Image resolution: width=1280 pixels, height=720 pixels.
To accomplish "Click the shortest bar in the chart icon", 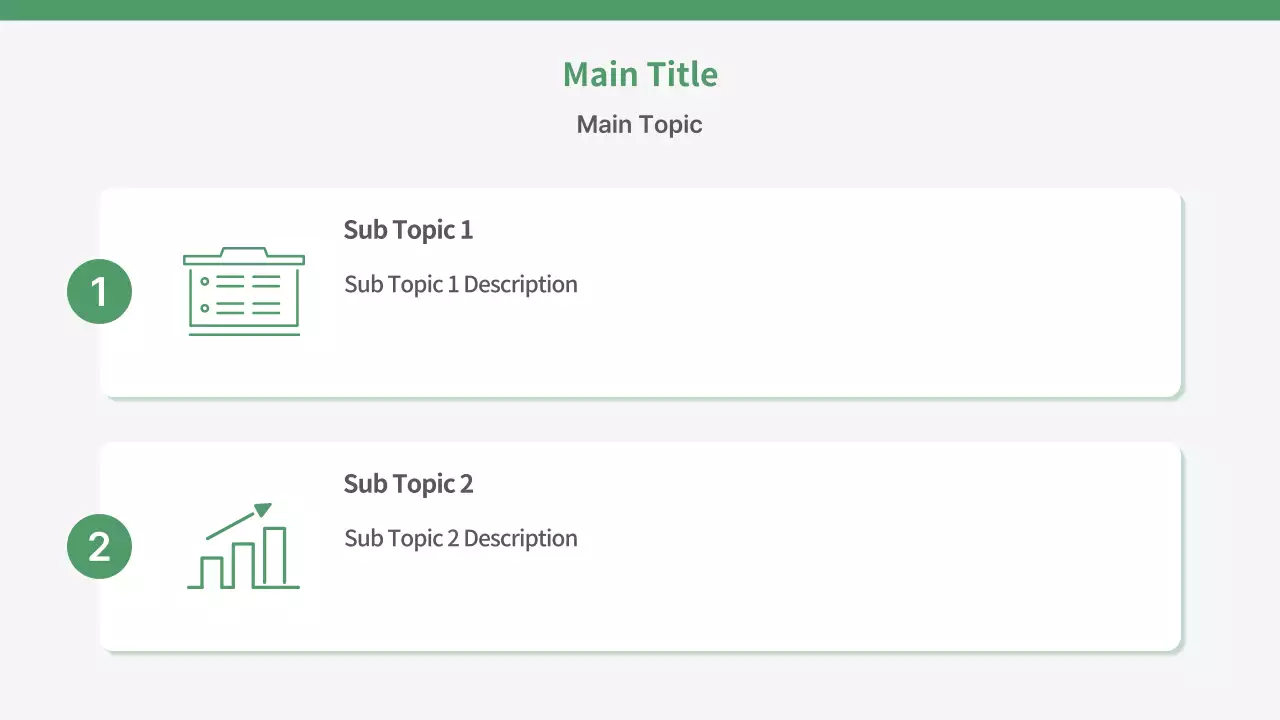I will [x=211, y=571].
